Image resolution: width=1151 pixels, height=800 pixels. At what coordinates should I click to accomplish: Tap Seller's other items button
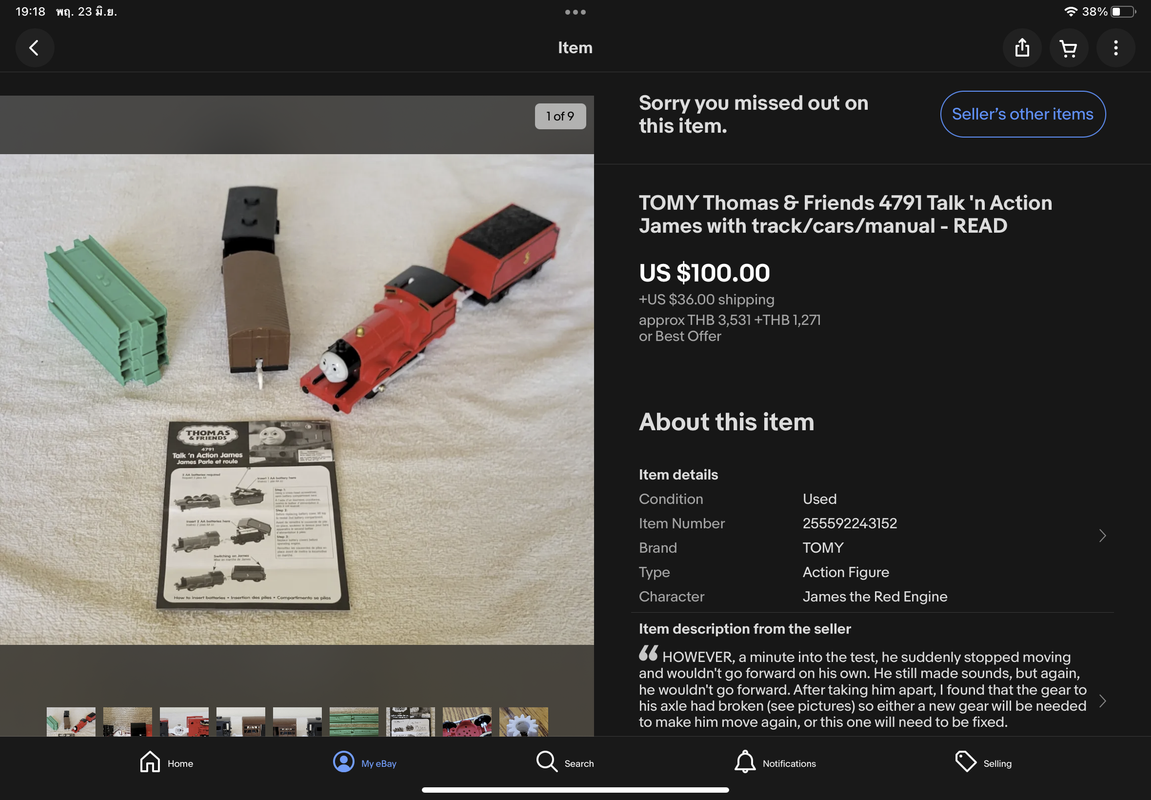(1023, 114)
